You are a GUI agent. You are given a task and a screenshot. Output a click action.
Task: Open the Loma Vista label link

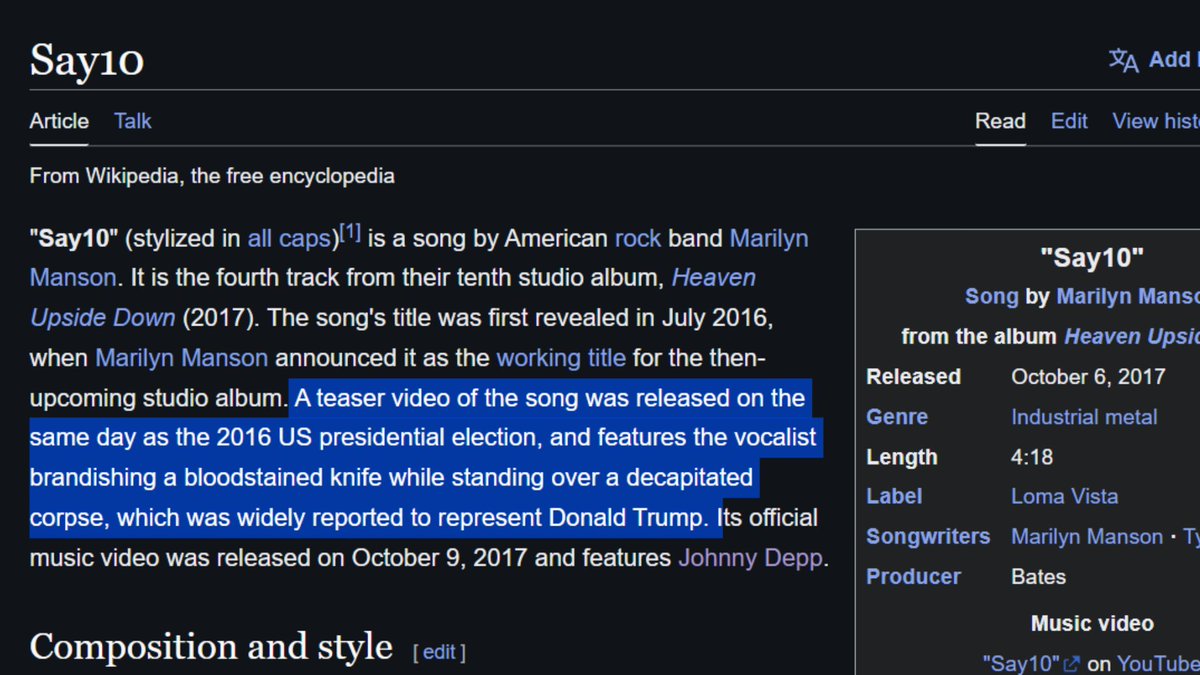(1065, 496)
